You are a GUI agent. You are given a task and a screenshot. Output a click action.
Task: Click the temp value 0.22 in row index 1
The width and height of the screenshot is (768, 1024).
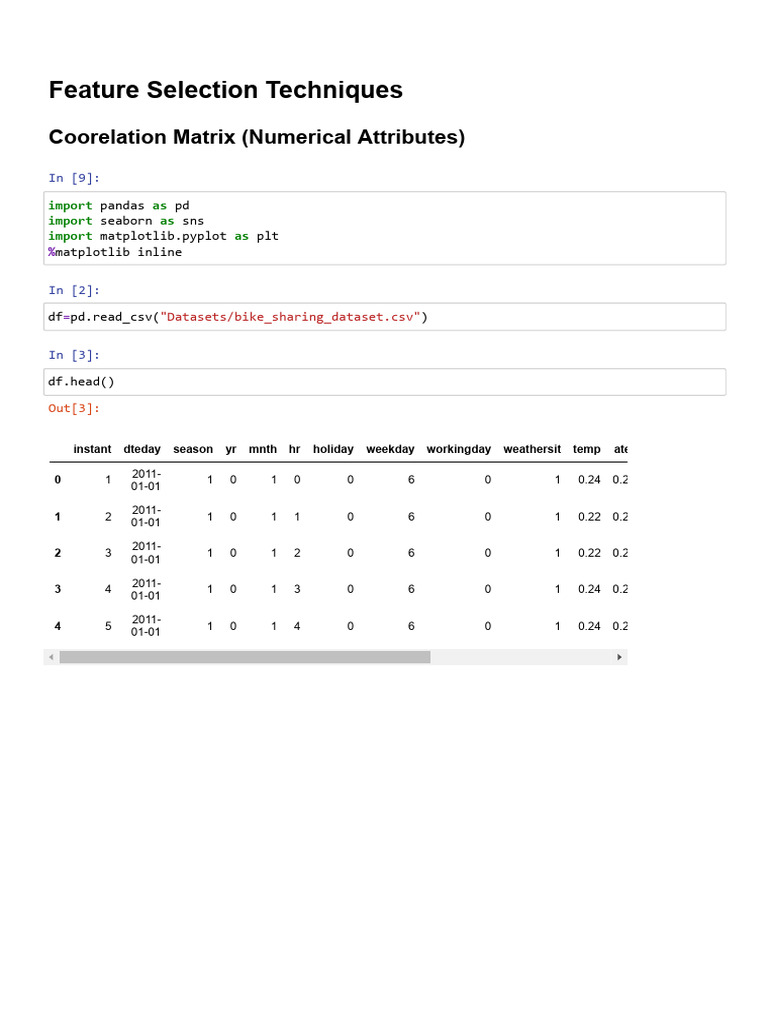coord(589,517)
